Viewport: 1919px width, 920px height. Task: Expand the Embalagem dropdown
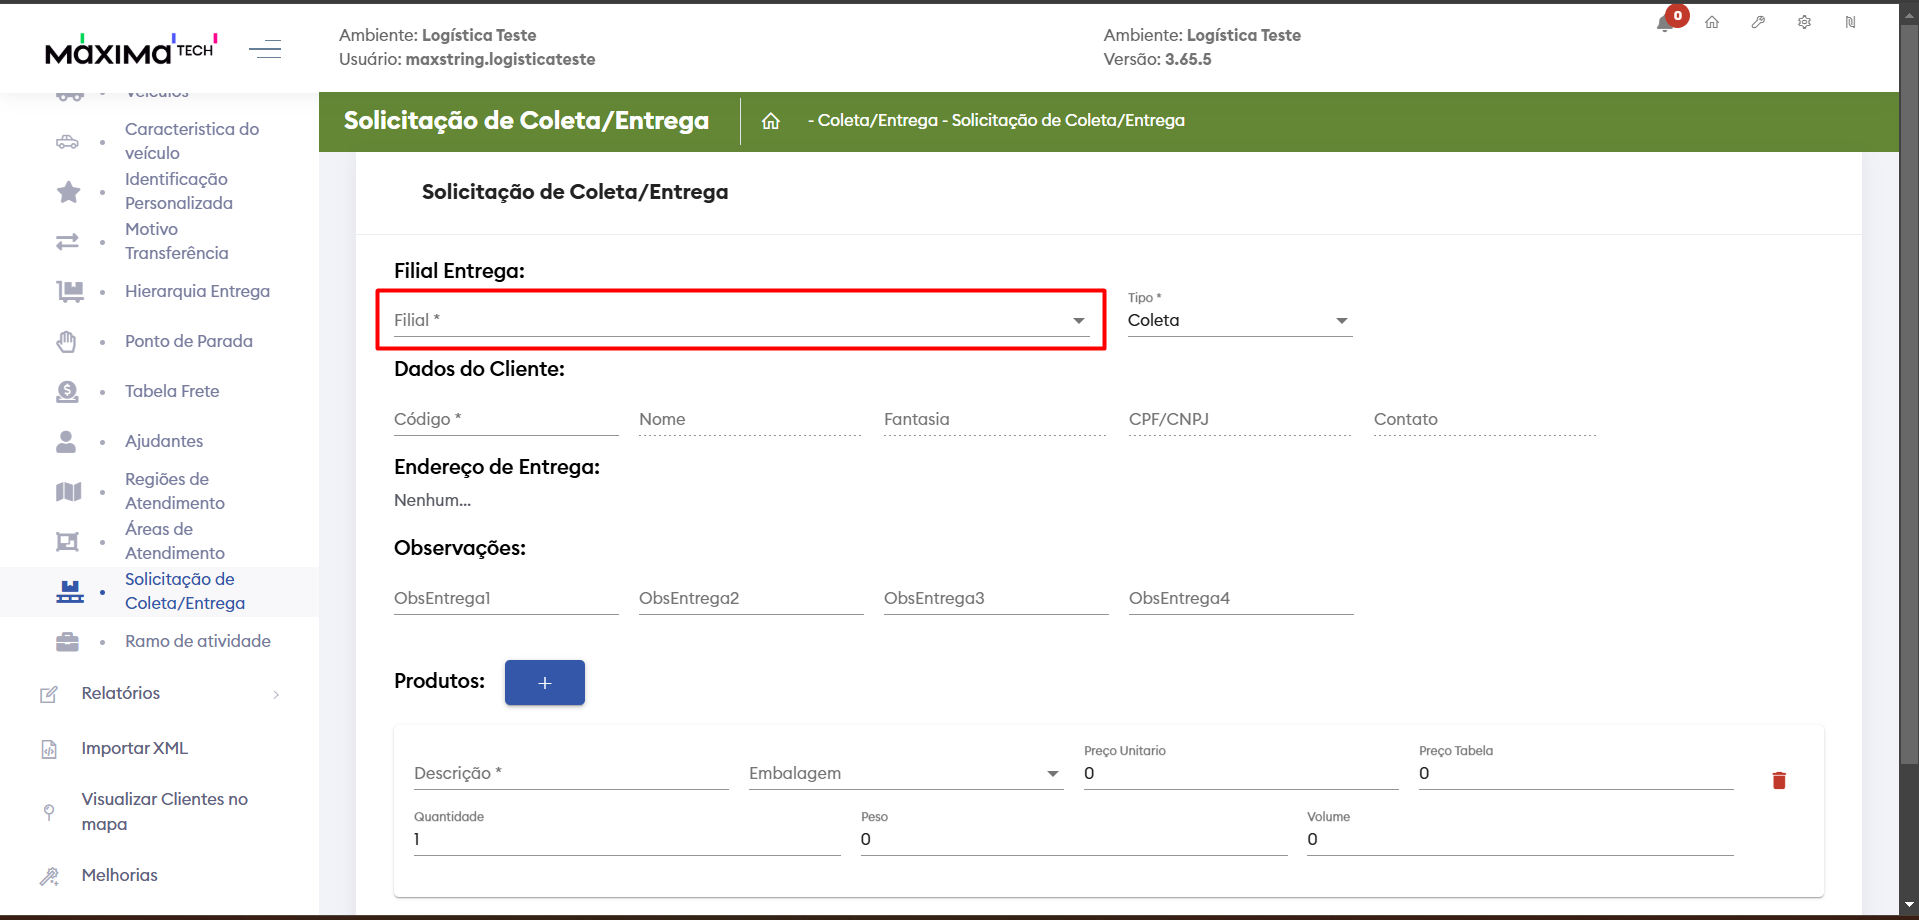905,774
